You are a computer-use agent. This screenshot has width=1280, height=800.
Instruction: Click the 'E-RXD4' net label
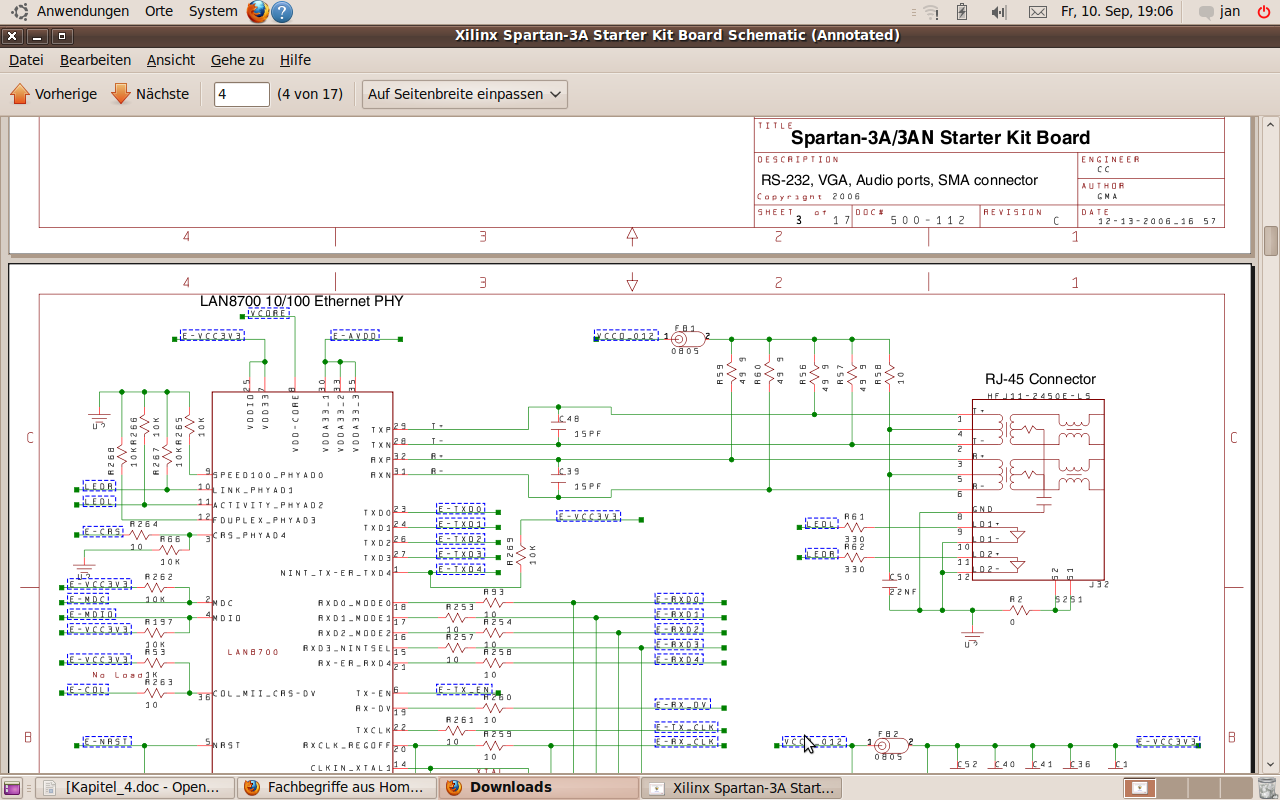click(679, 659)
